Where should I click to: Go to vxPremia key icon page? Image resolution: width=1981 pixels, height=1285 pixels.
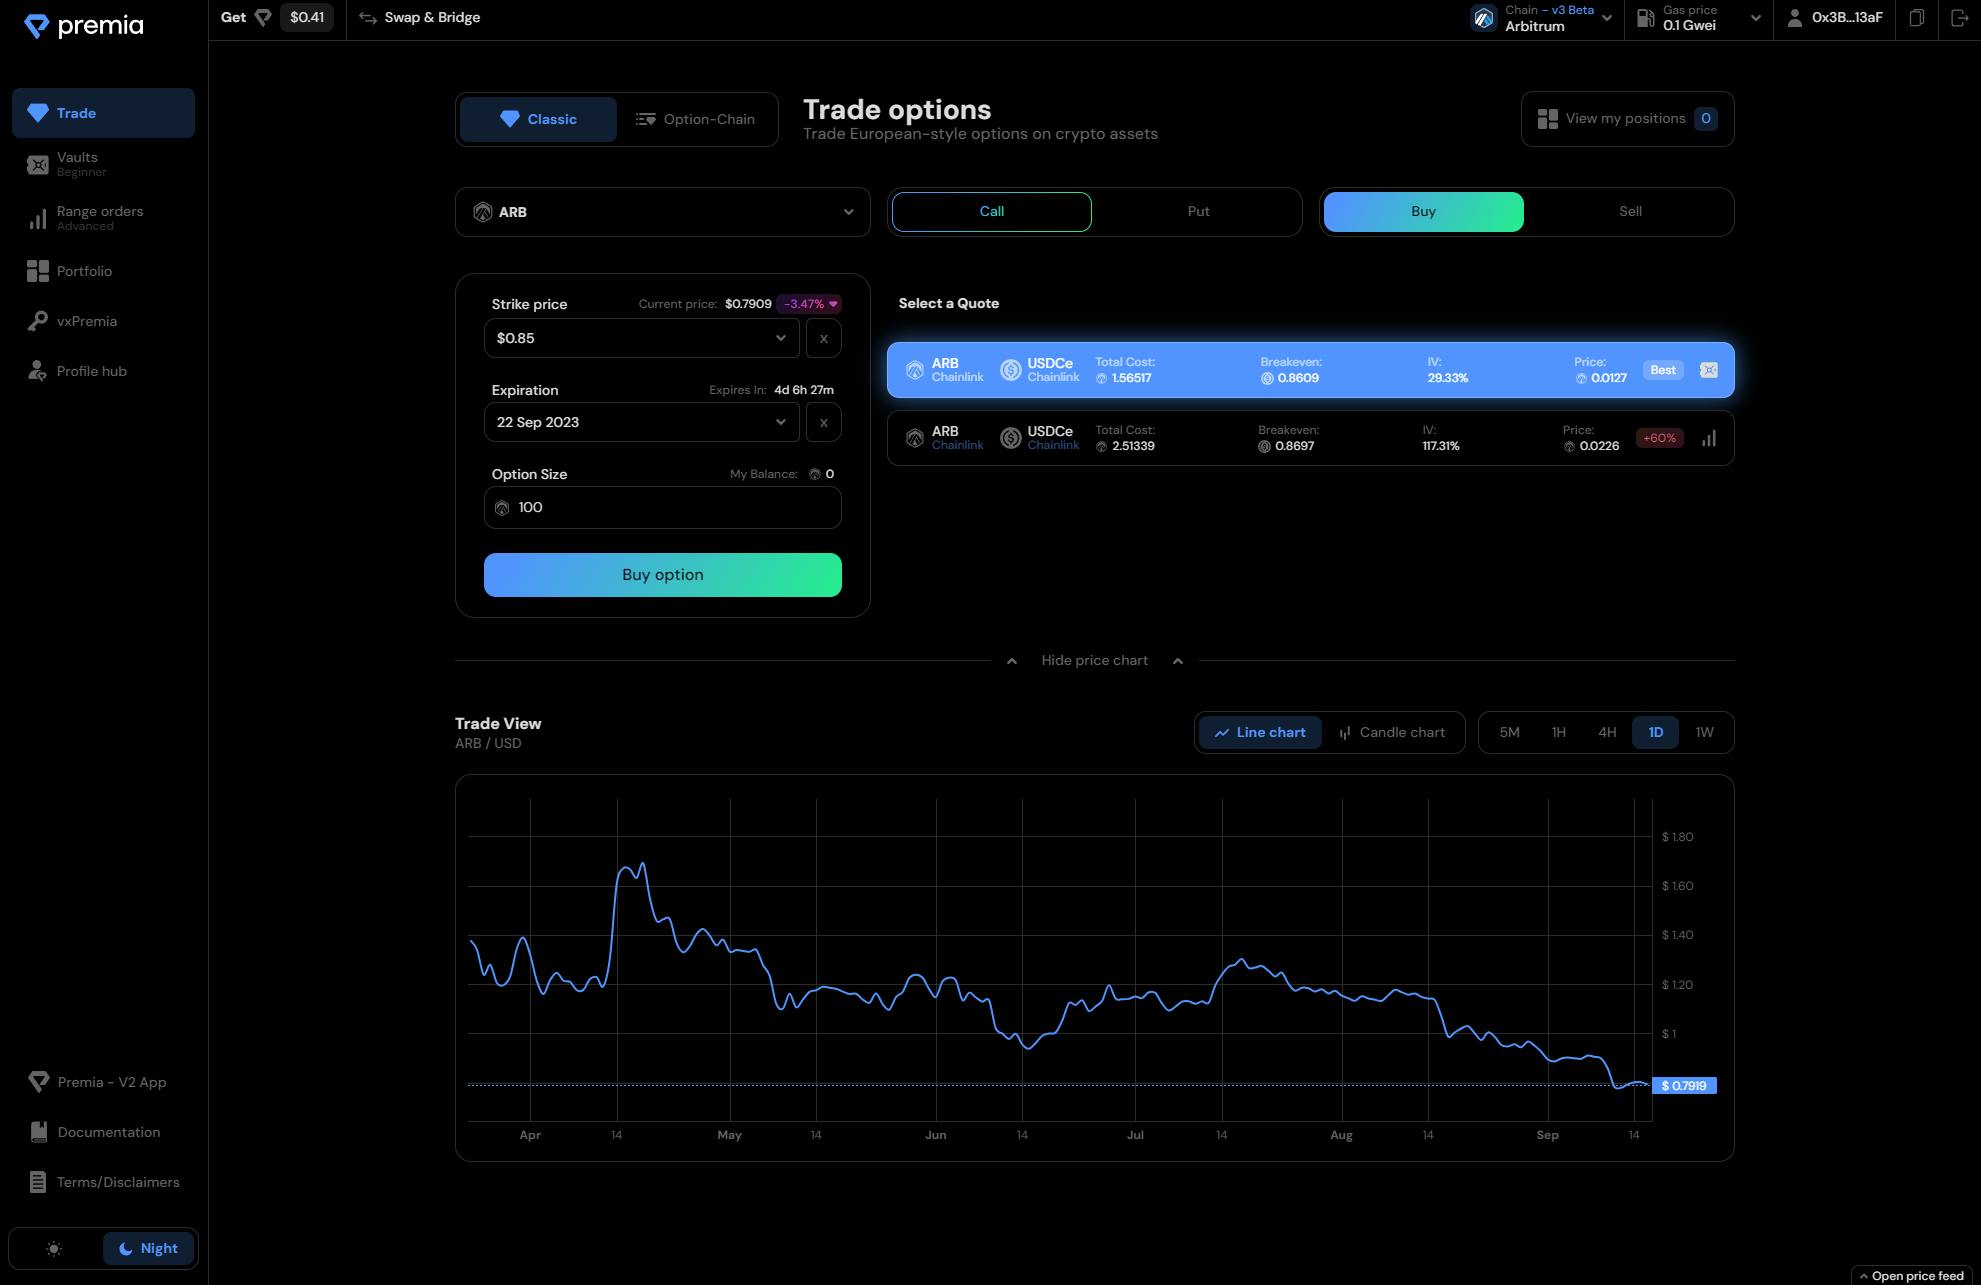86,321
